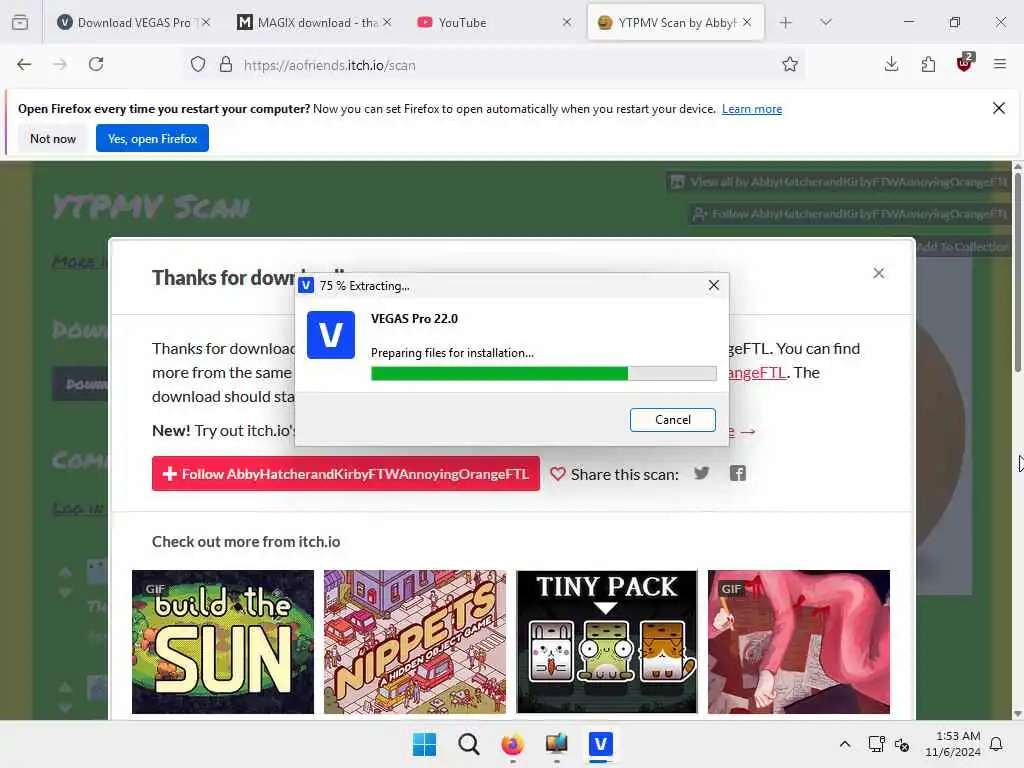
Task: Open the Firefox downloads panel
Action: (891, 64)
